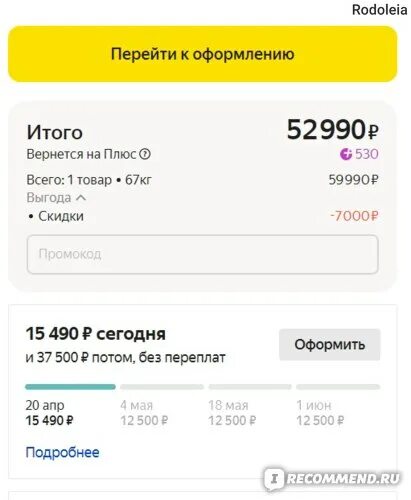Click the Скидки discount row

click(202, 216)
